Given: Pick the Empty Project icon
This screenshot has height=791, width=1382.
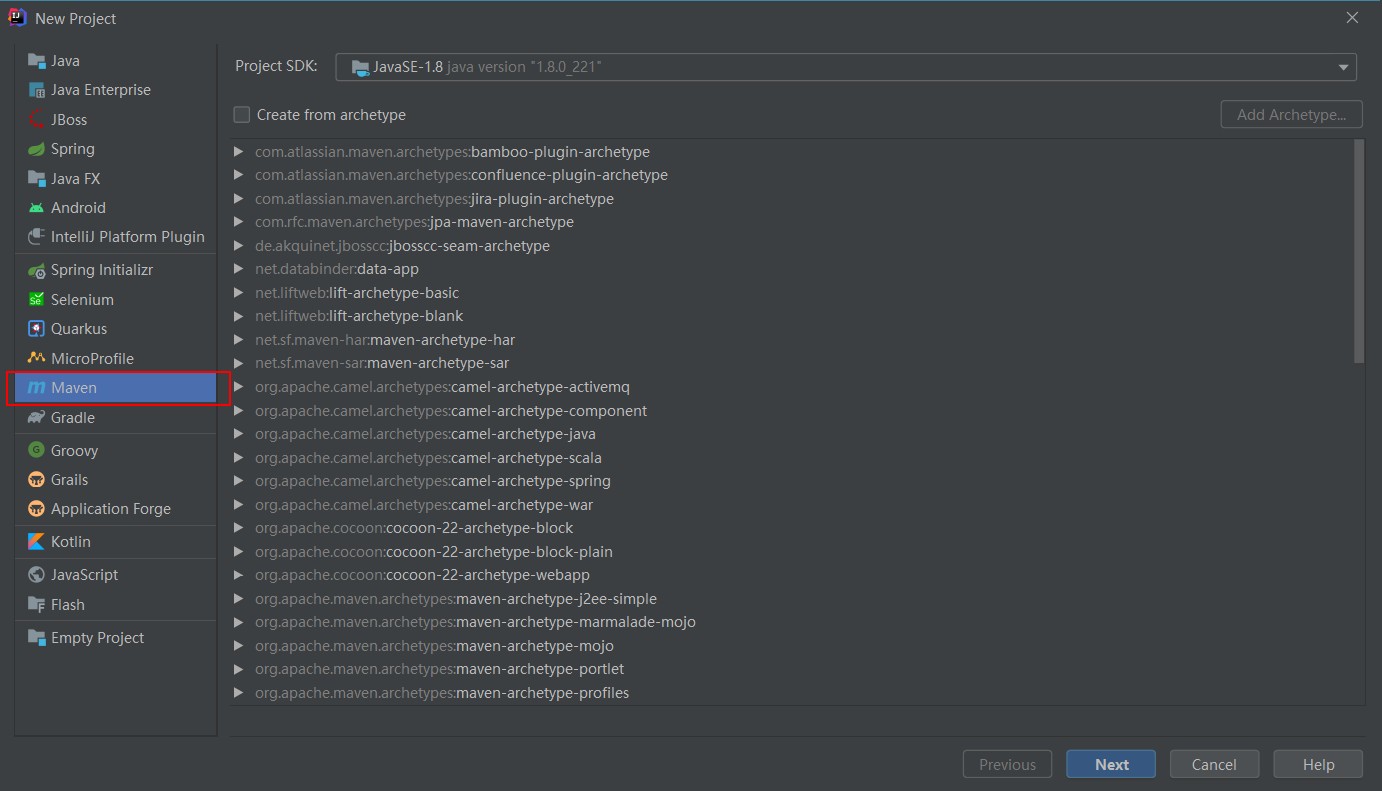Looking at the screenshot, I should (x=36, y=638).
